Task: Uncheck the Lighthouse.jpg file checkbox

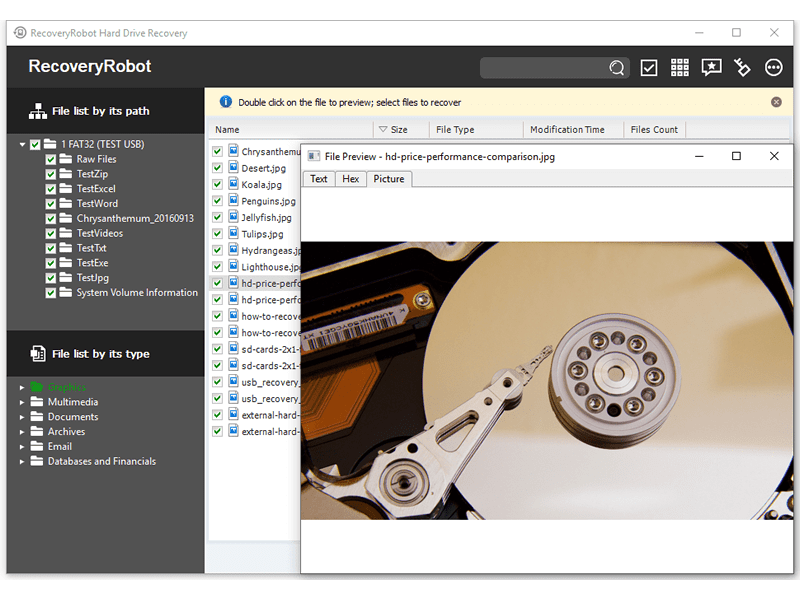Action: coord(217,266)
